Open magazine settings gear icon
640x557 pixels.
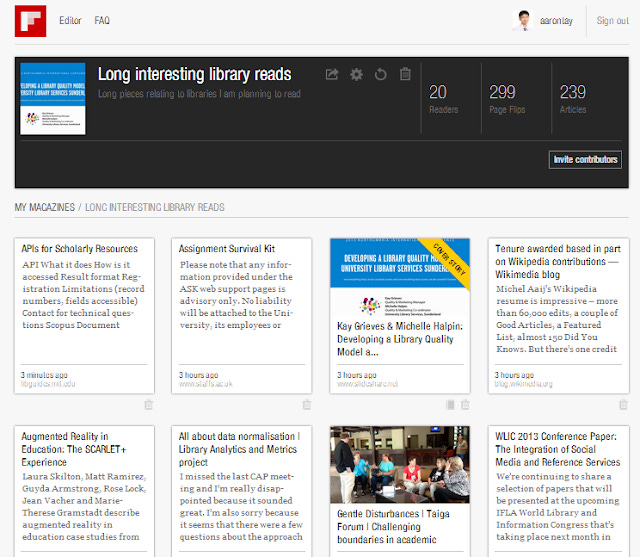[x=356, y=74]
